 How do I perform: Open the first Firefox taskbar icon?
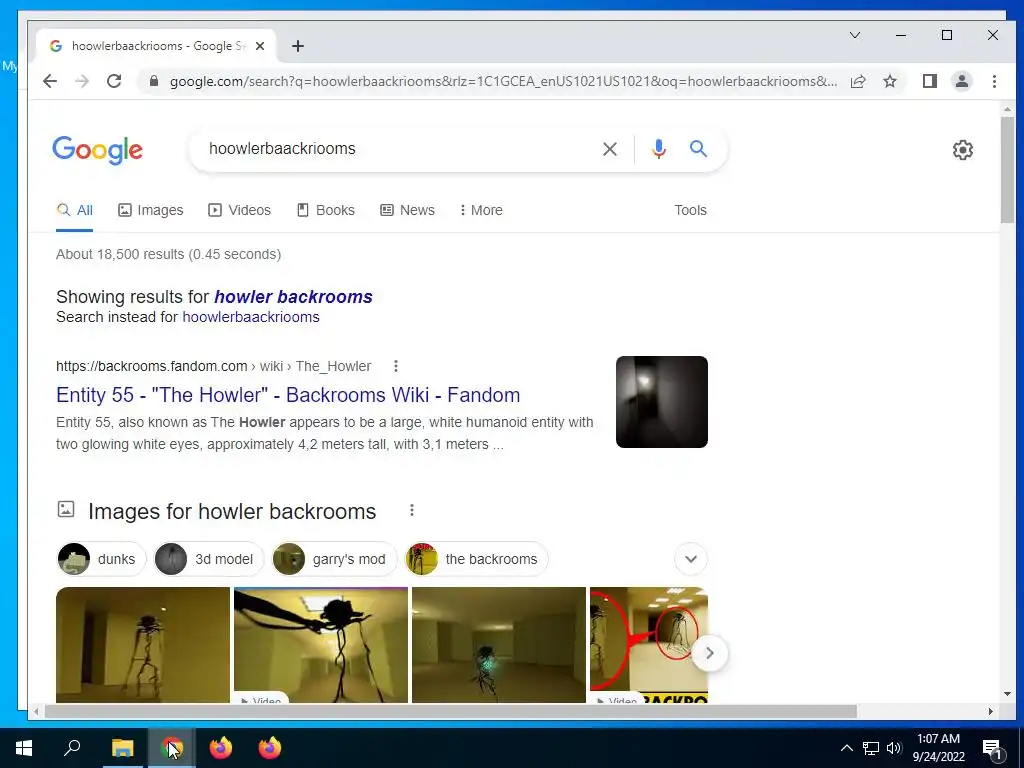(221, 748)
